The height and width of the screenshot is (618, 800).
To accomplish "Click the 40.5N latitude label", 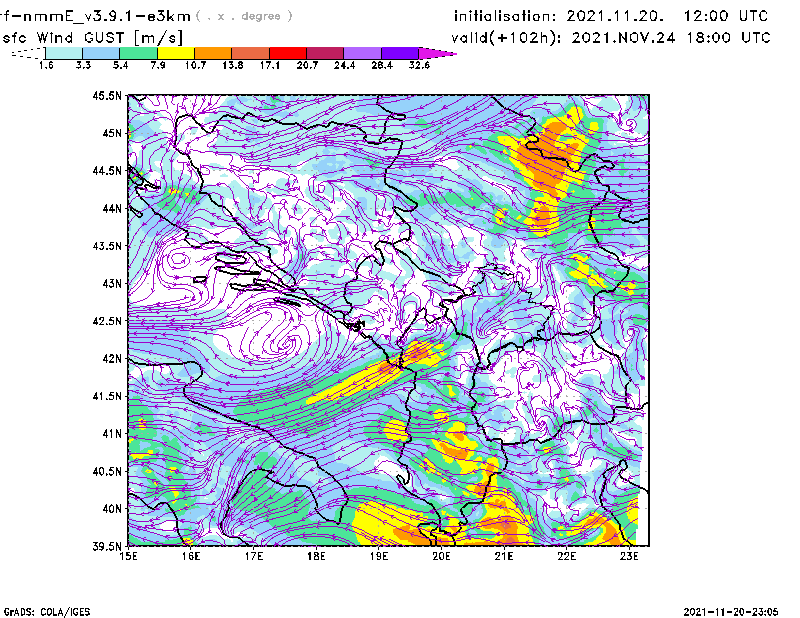I will coord(107,471).
